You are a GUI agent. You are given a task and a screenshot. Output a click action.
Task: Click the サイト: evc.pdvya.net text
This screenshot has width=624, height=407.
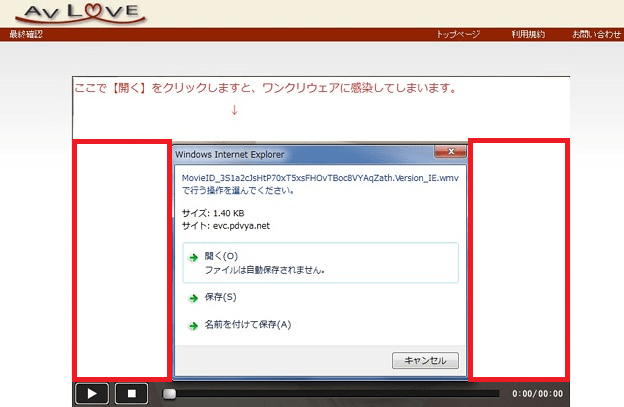point(226,226)
